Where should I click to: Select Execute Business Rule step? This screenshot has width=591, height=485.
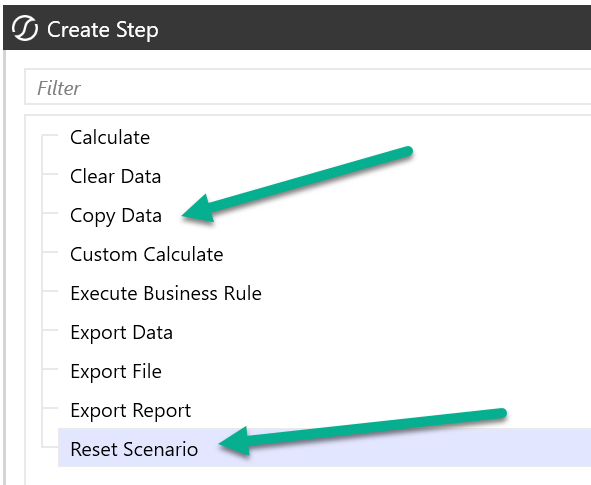coord(166,294)
